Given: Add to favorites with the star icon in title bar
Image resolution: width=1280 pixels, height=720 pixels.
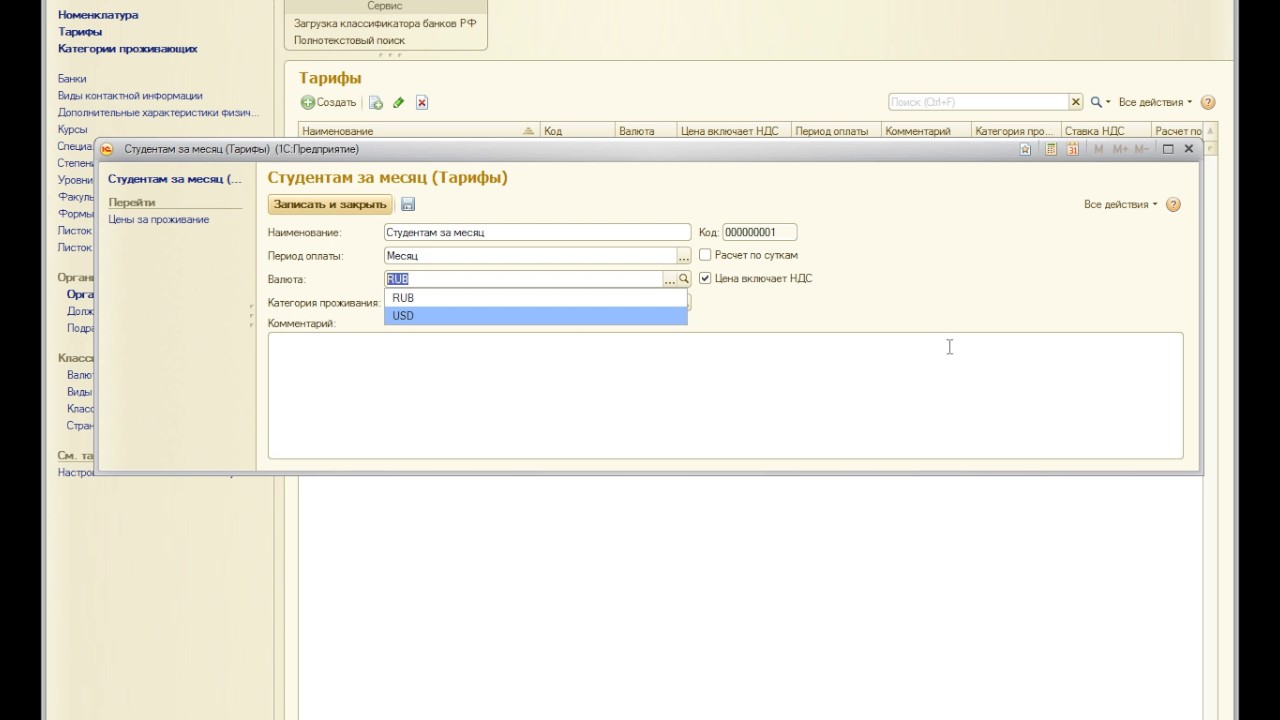Looking at the screenshot, I should click(1025, 149).
